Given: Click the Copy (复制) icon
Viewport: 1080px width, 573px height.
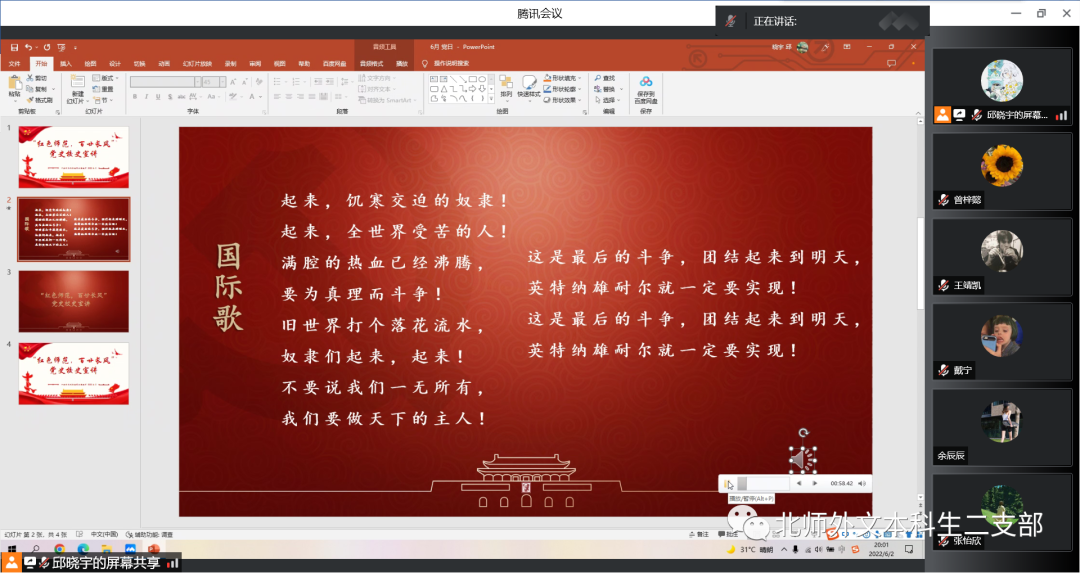Looking at the screenshot, I should tap(30, 89).
